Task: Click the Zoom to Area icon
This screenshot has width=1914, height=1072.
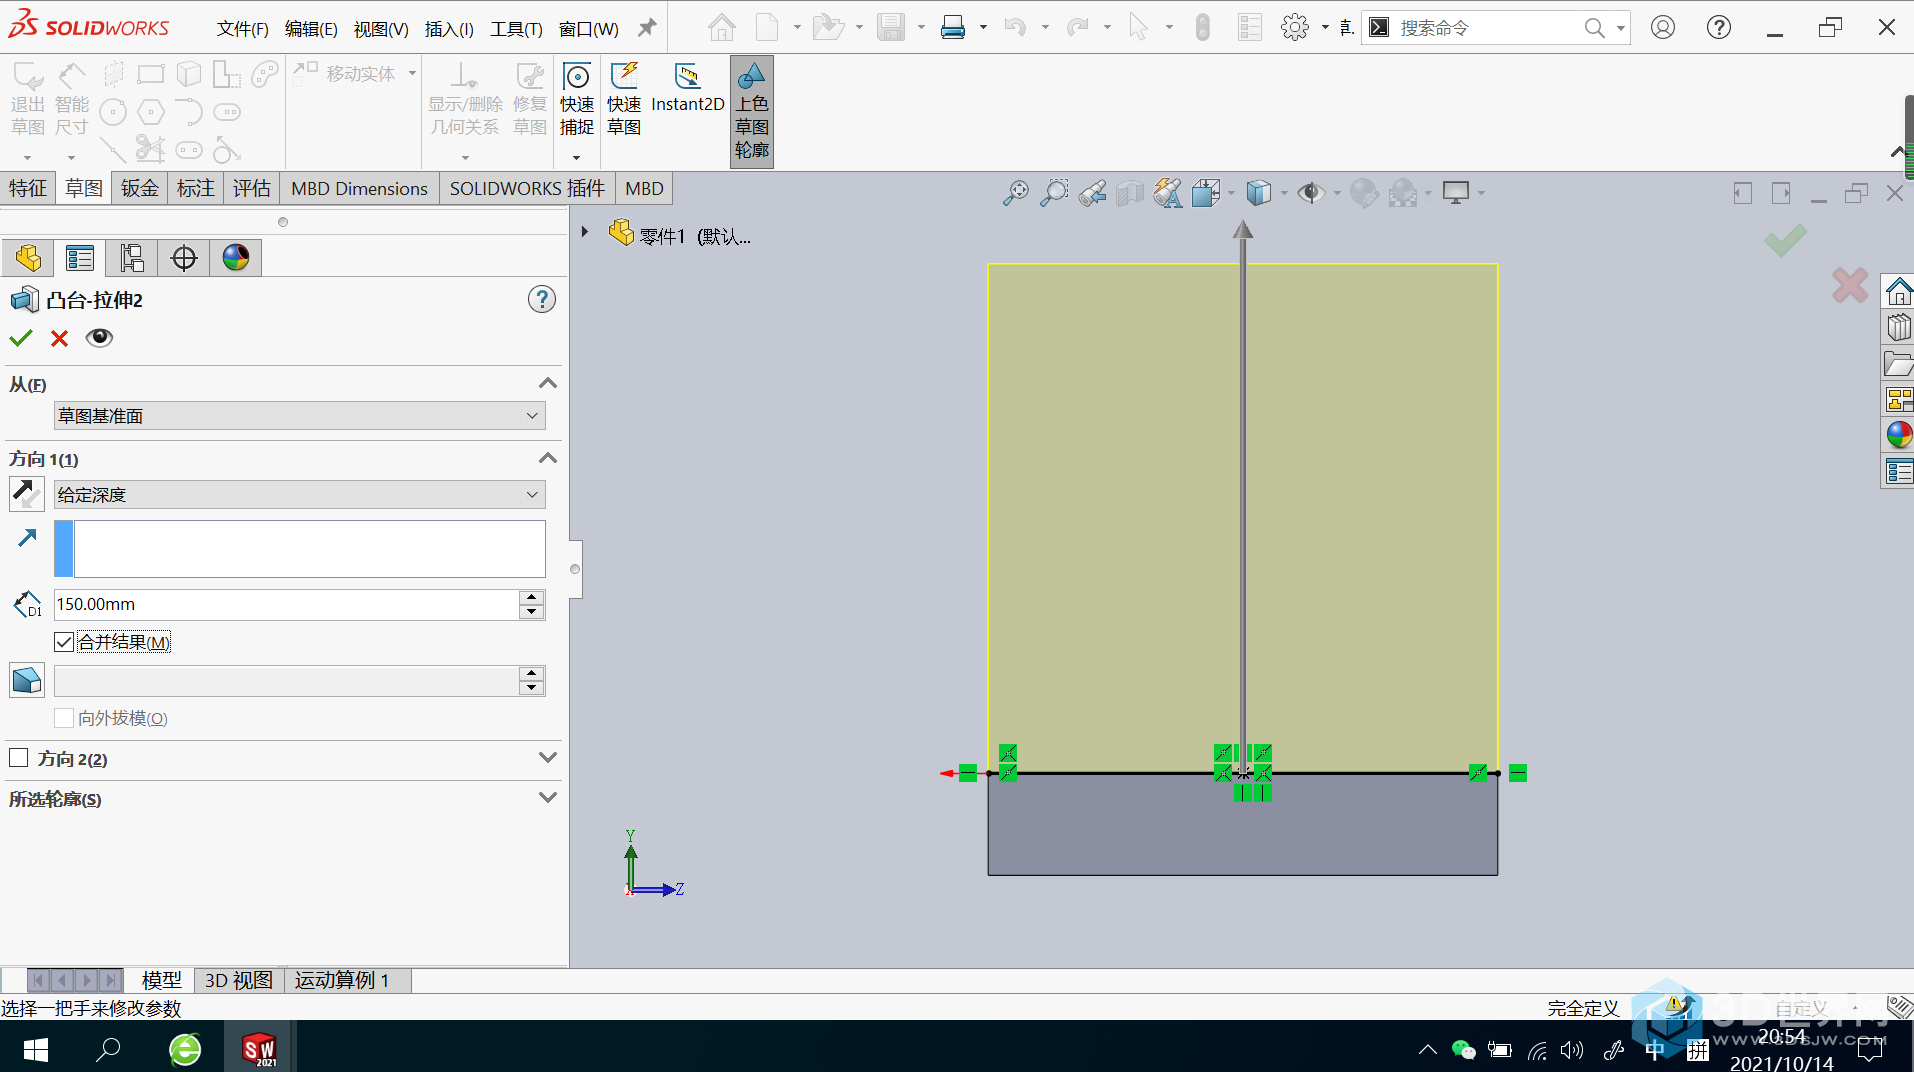Action: click(1054, 192)
